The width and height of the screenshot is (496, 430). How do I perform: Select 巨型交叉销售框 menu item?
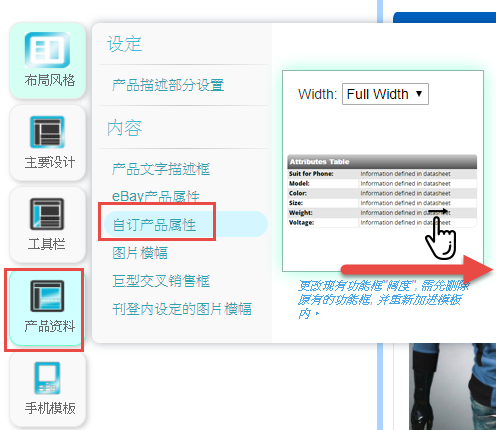click(161, 281)
